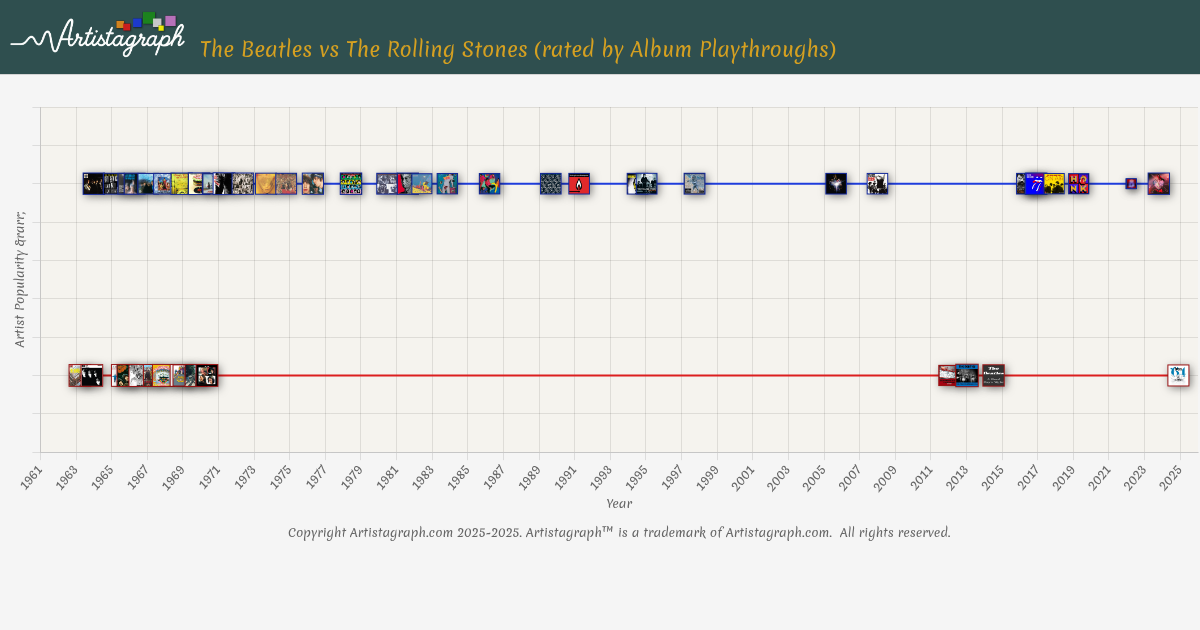Click the Beatles album thumbnail near 2015
The height and width of the screenshot is (630, 1200).
pos(993,376)
